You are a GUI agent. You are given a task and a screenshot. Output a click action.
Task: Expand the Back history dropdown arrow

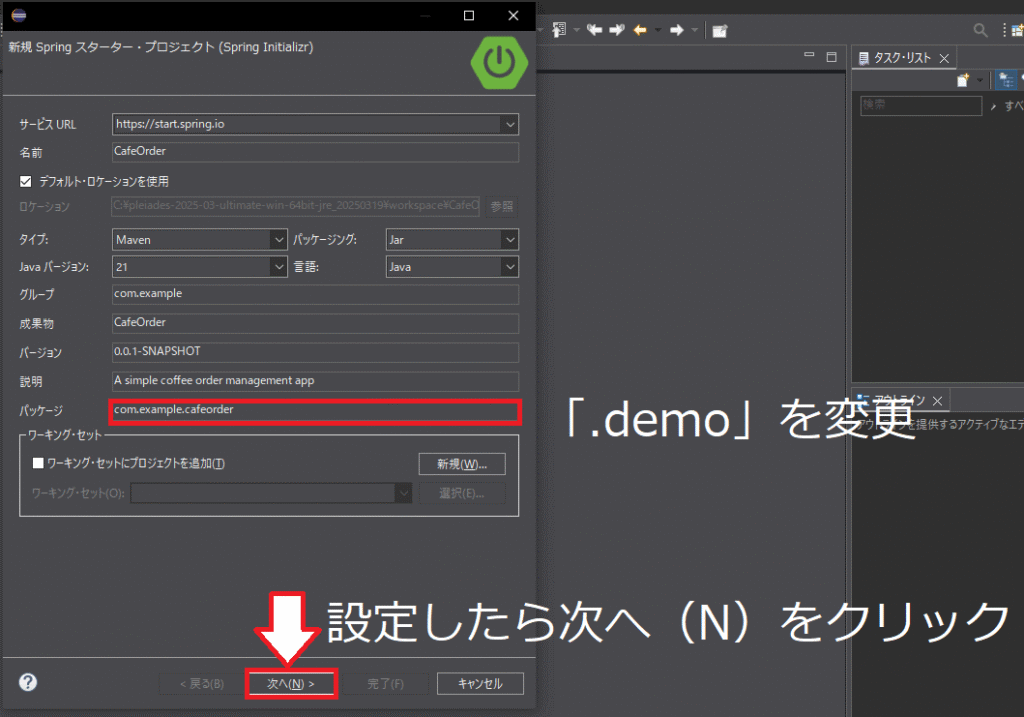point(658,30)
